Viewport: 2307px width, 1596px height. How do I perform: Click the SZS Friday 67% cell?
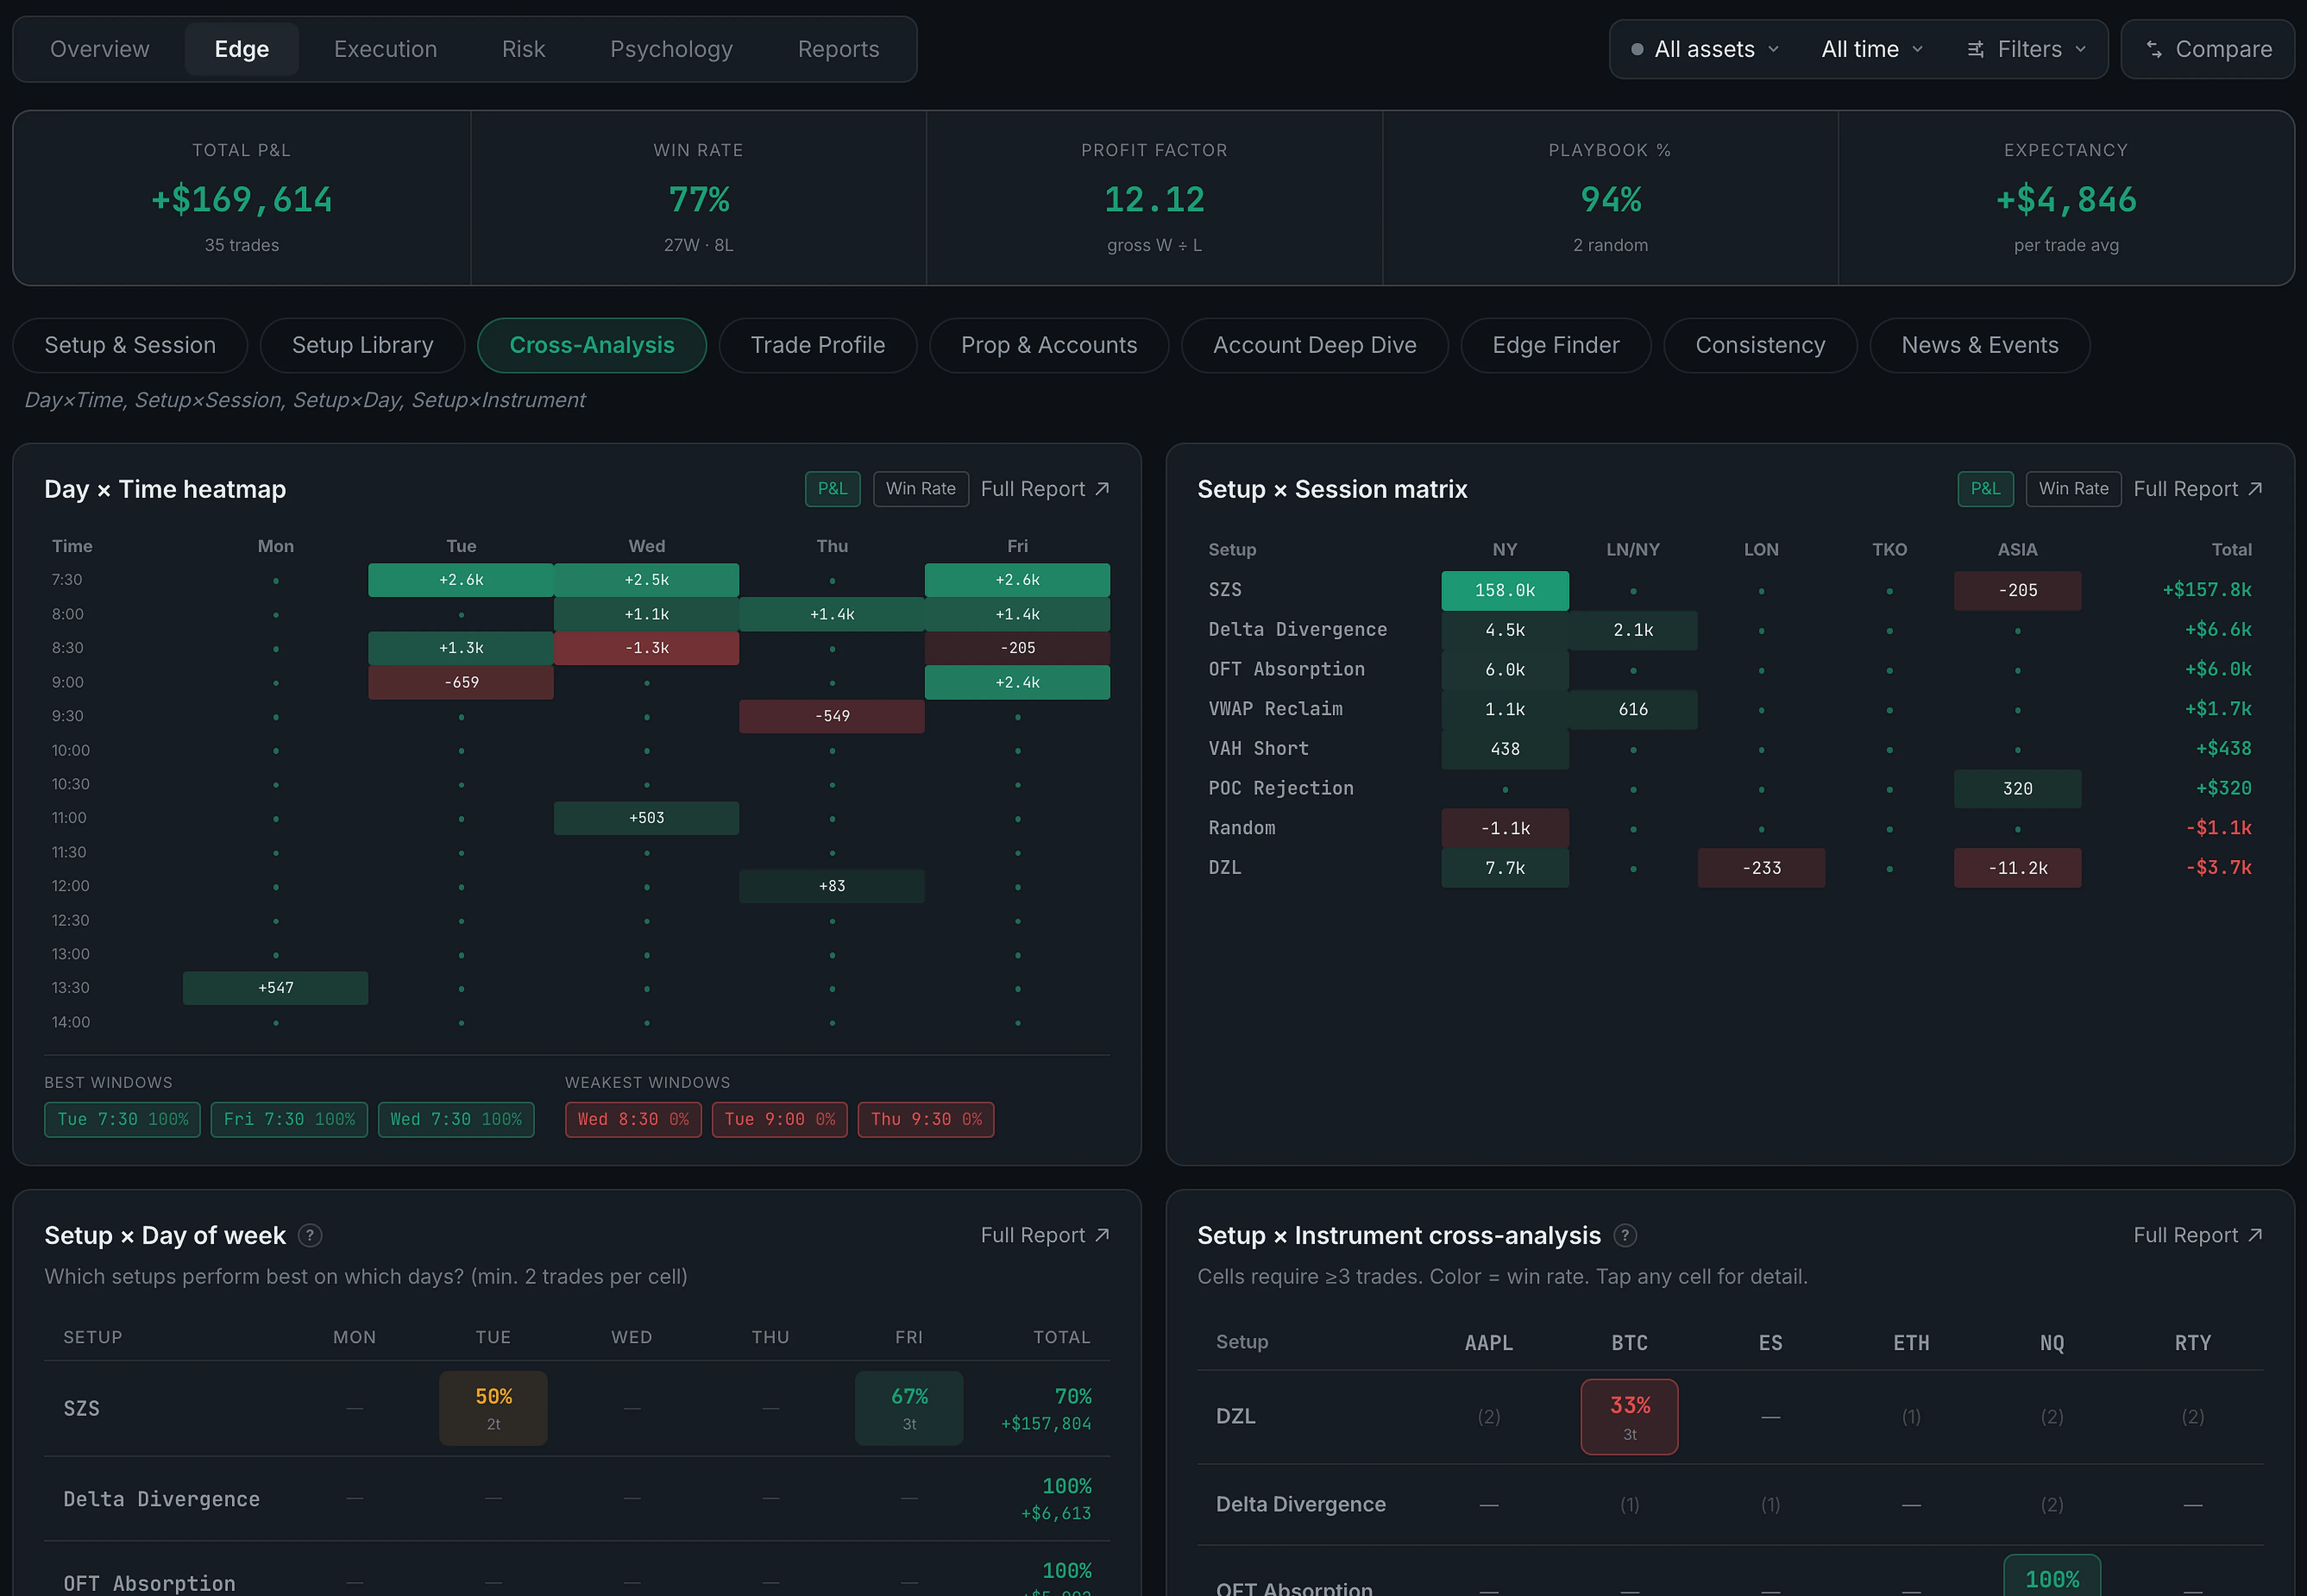click(x=909, y=1408)
